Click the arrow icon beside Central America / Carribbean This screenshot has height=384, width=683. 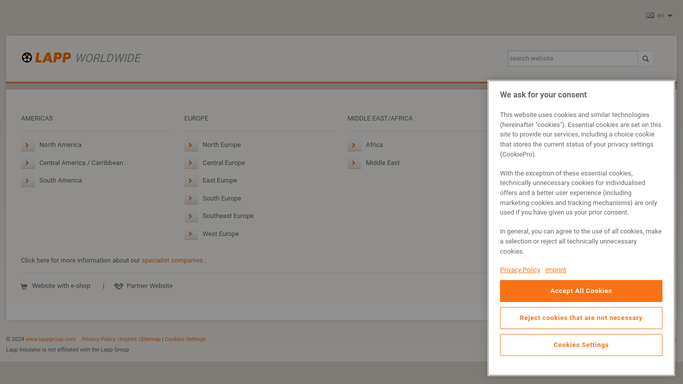click(27, 163)
